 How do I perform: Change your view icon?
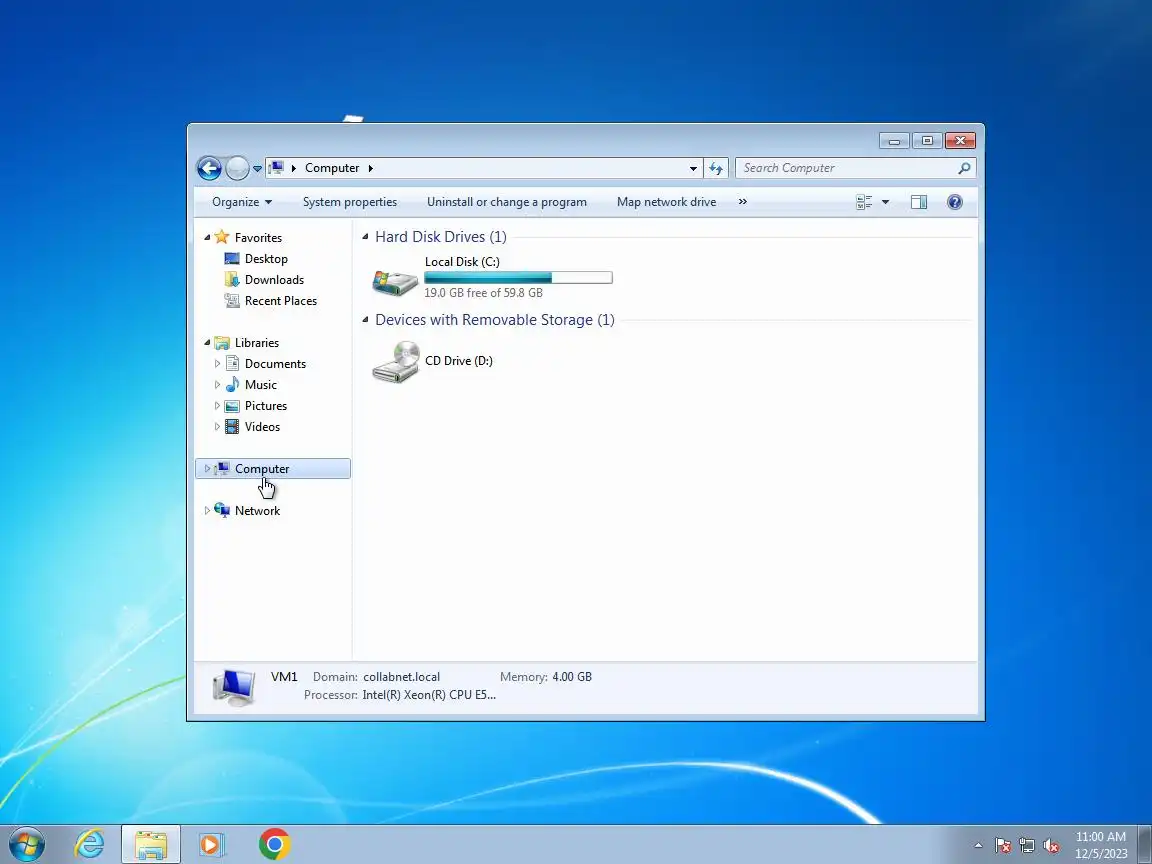click(864, 202)
